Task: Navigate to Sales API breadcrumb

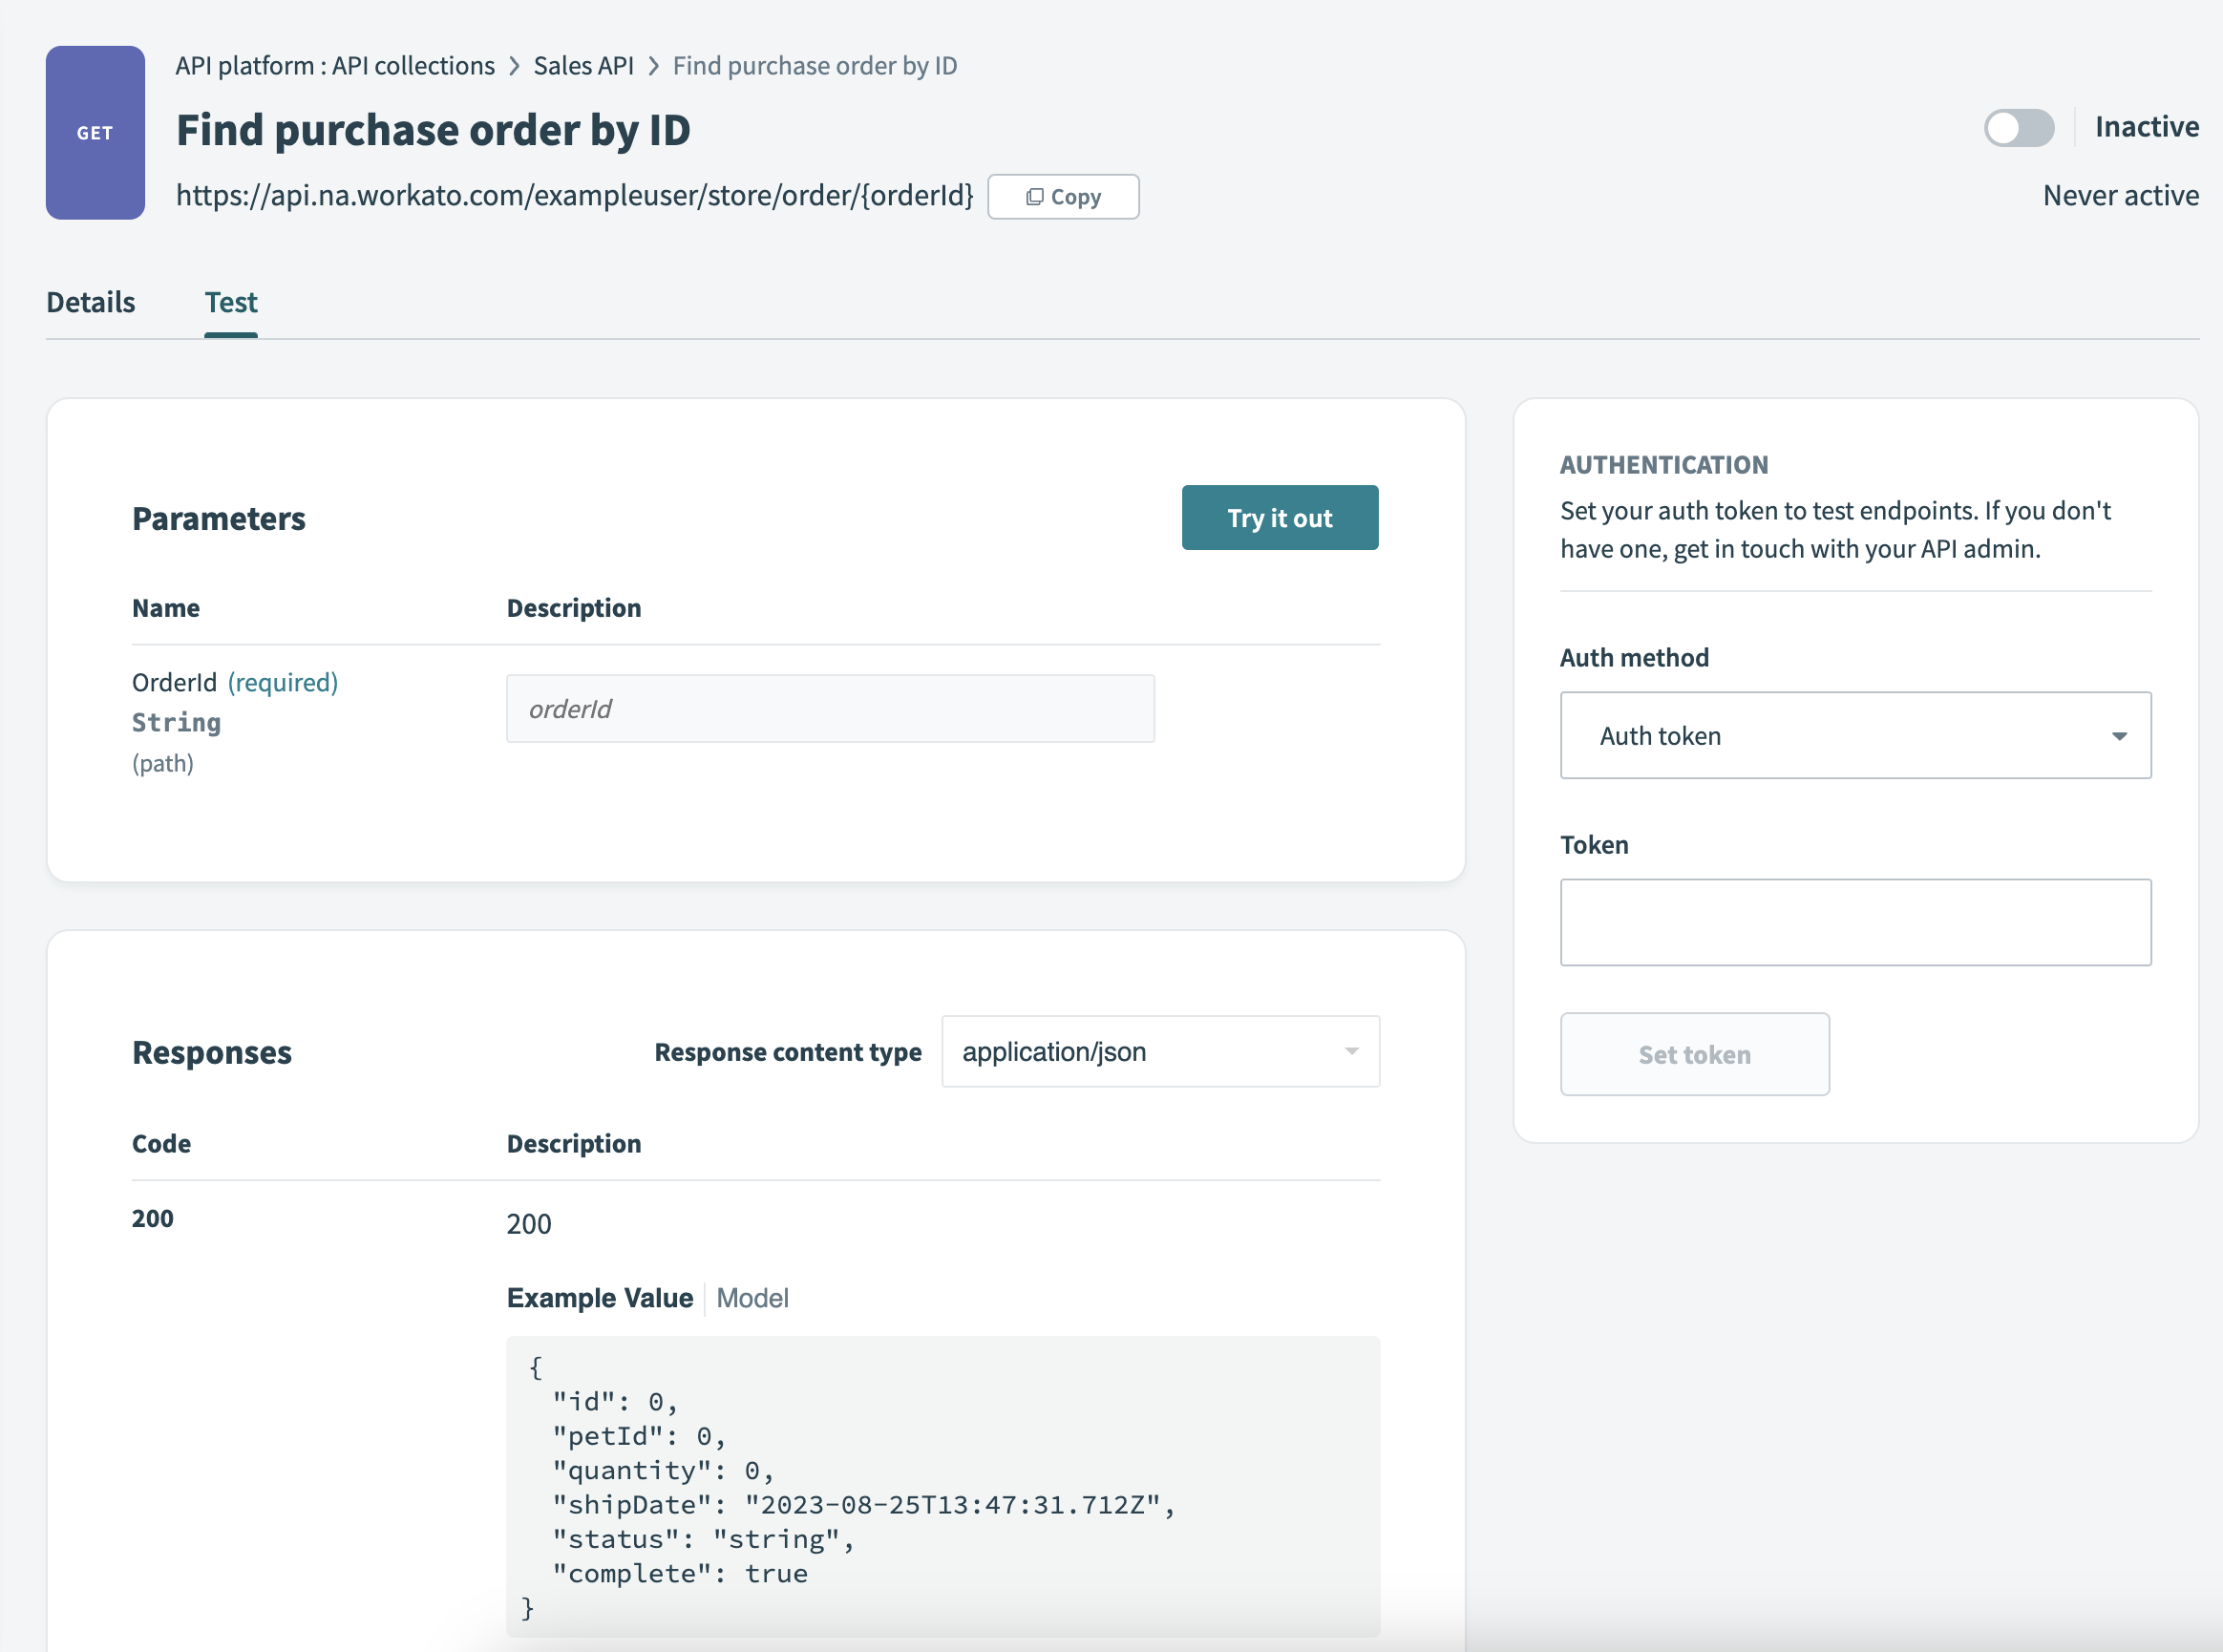Action: (x=583, y=65)
